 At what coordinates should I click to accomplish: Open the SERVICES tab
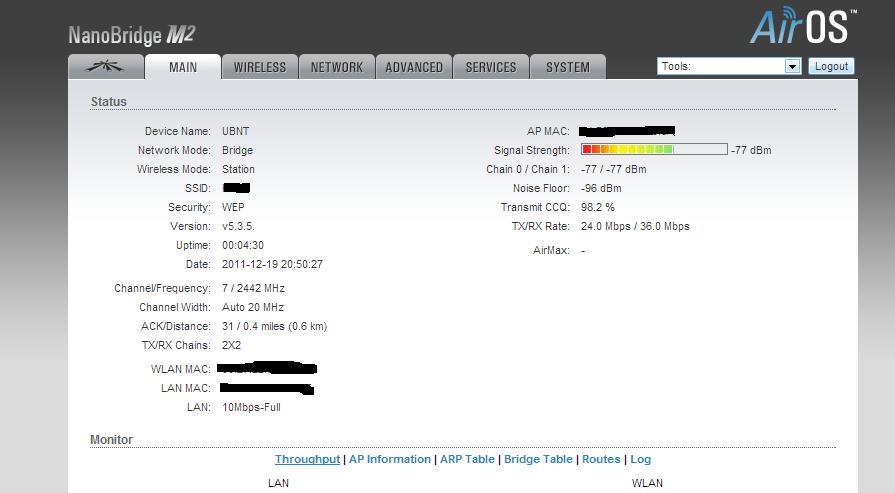[491, 67]
